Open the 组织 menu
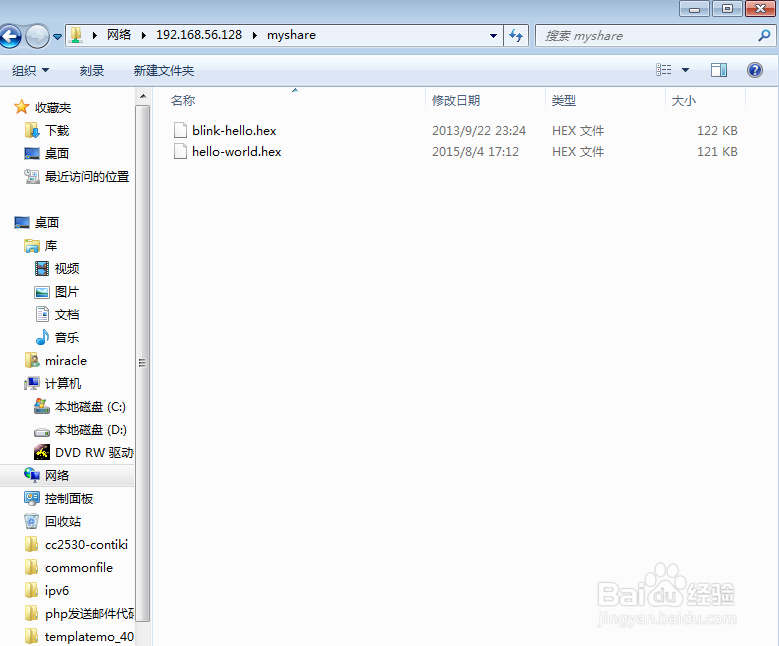 click(30, 71)
